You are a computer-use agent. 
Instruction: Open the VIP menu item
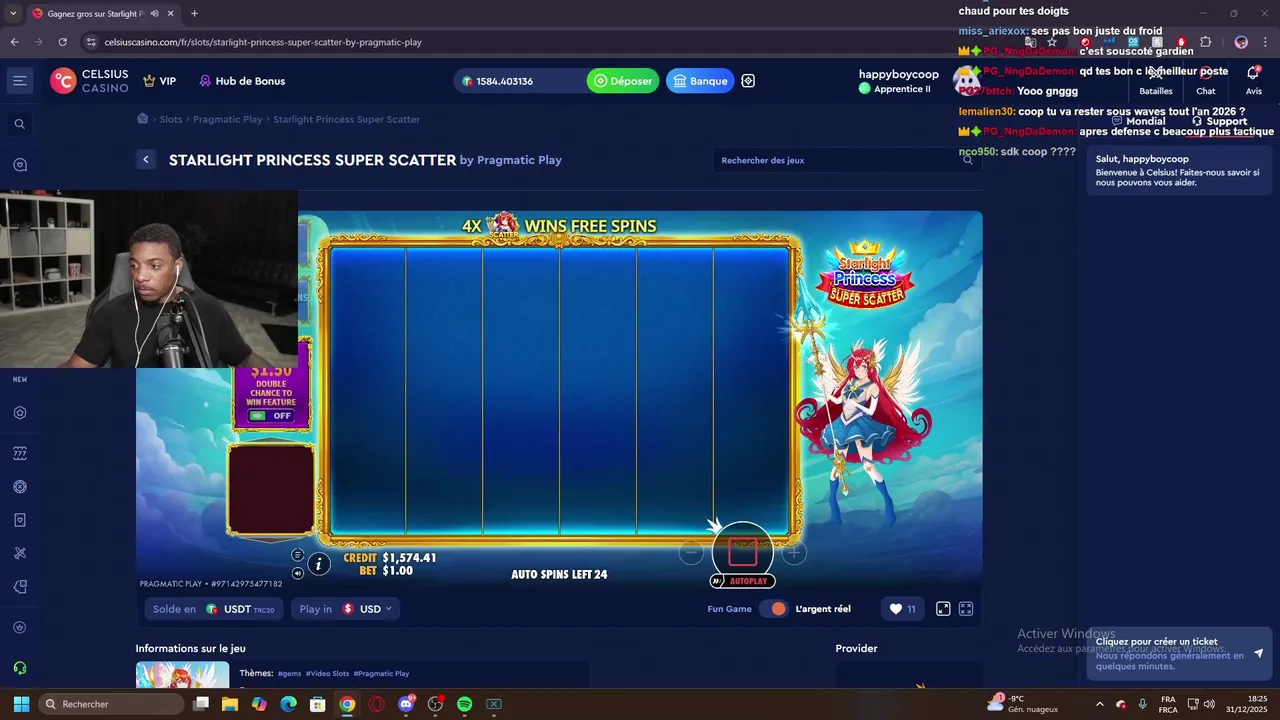160,81
